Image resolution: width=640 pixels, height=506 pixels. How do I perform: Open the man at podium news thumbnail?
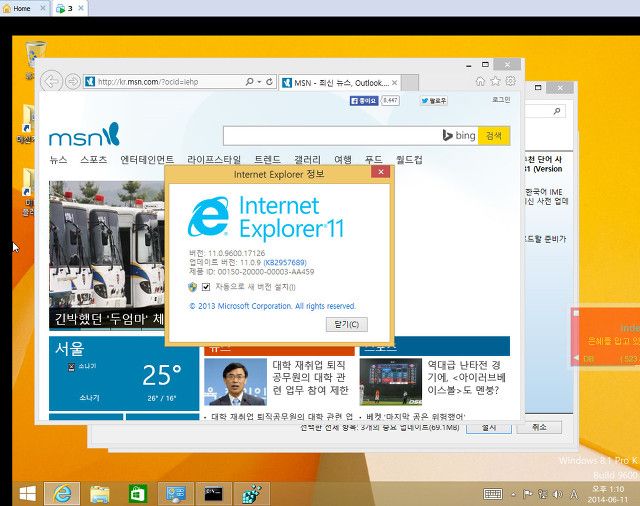(x=236, y=382)
